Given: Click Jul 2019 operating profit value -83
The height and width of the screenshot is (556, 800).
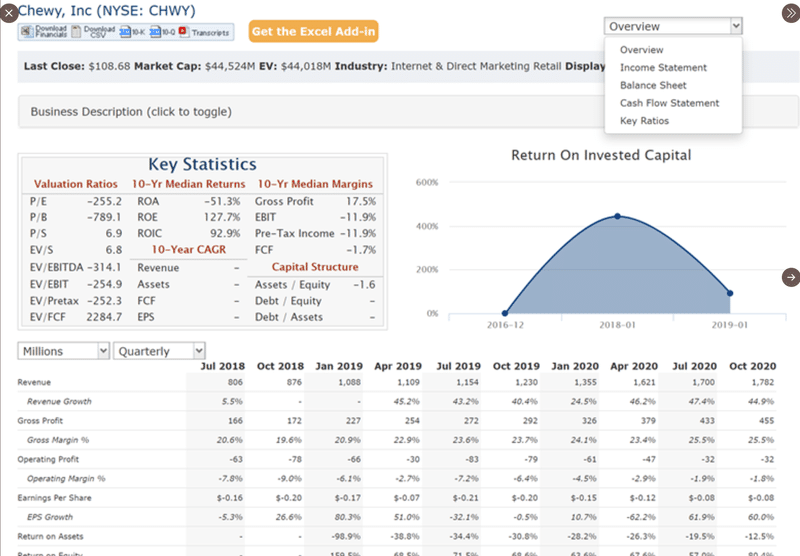Looking at the screenshot, I should [472, 459].
